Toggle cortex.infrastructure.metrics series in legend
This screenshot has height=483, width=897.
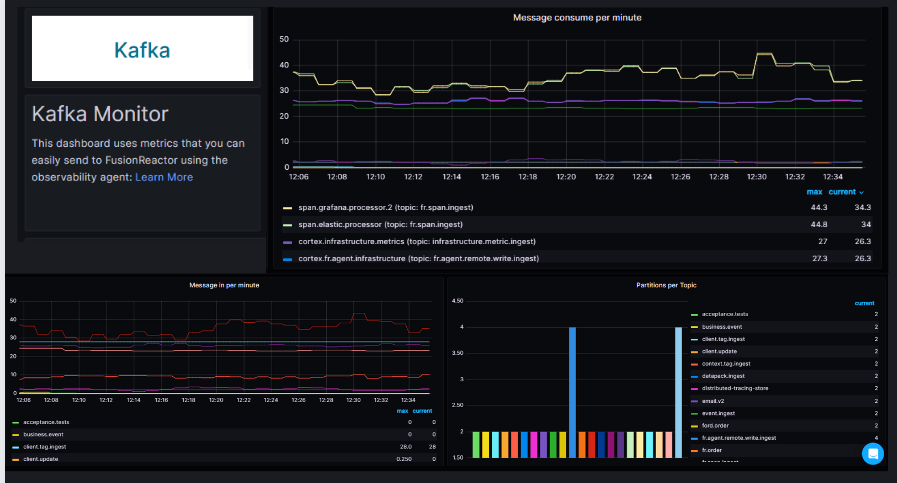coord(417,242)
